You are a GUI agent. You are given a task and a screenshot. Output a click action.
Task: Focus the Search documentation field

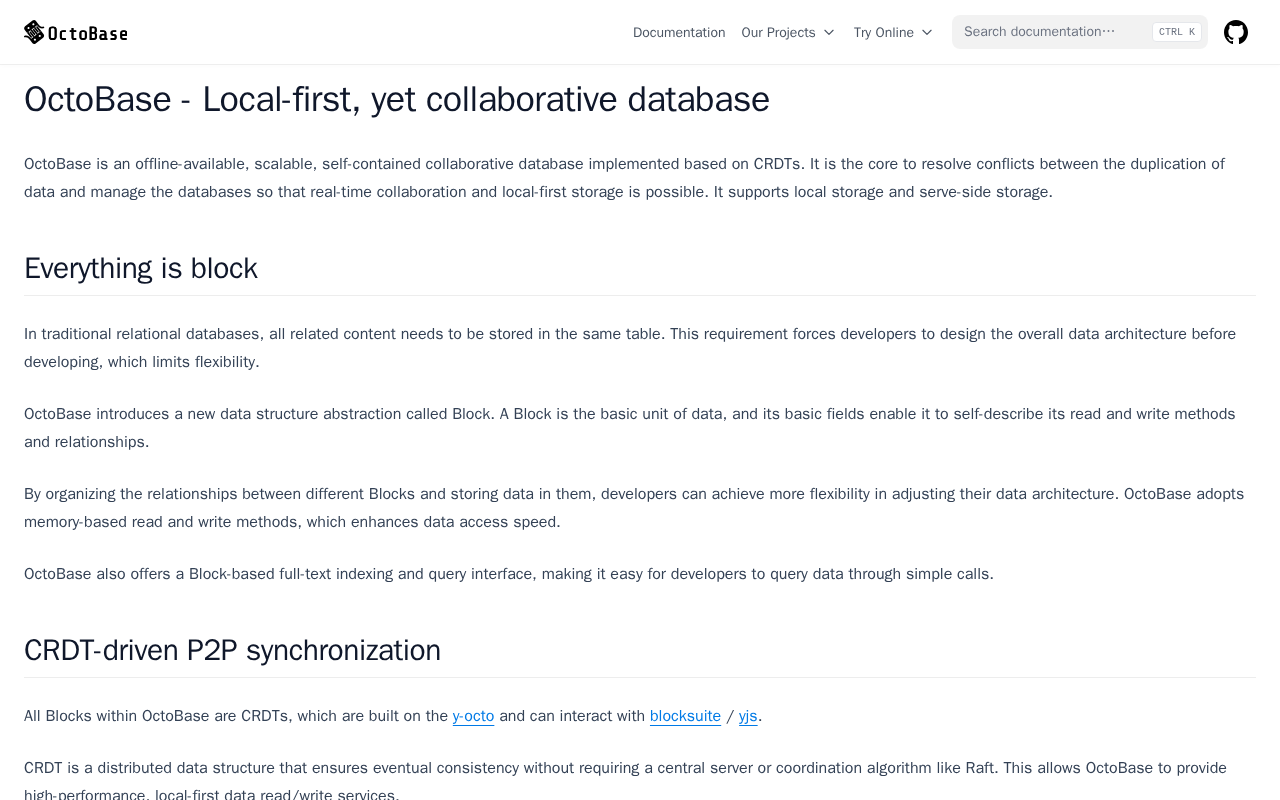click(1050, 32)
